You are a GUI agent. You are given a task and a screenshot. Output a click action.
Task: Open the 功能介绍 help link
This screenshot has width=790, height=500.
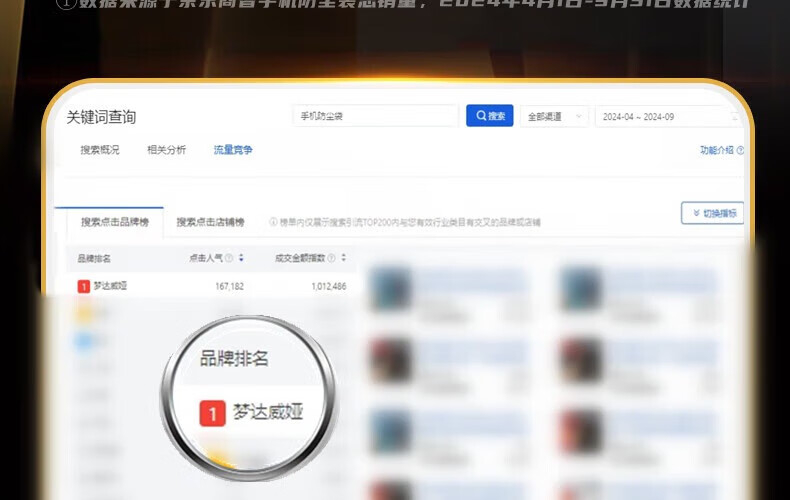coord(716,150)
